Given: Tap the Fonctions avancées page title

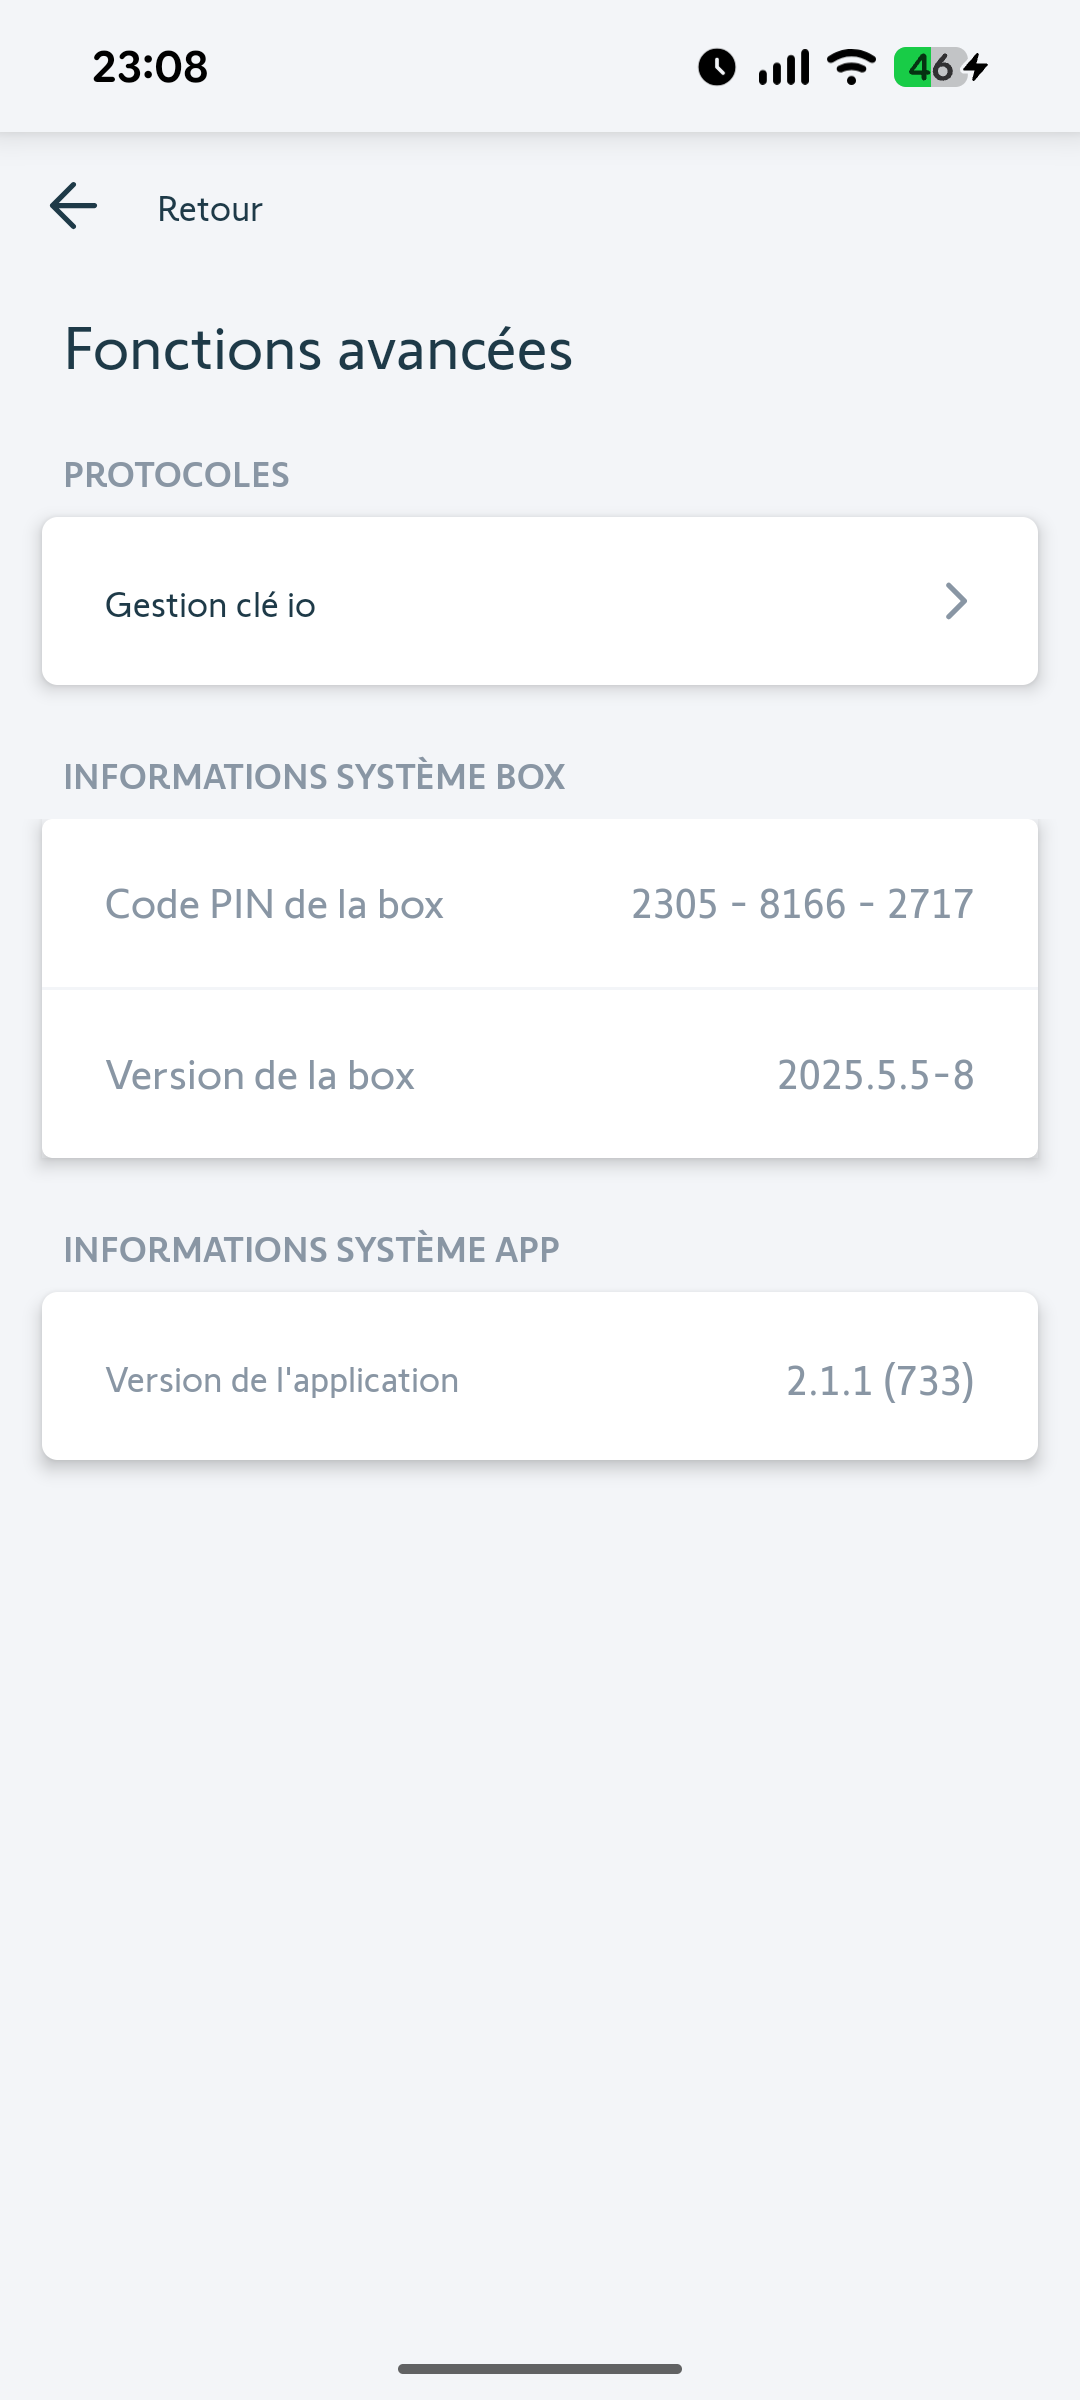Looking at the screenshot, I should [318, 350].
